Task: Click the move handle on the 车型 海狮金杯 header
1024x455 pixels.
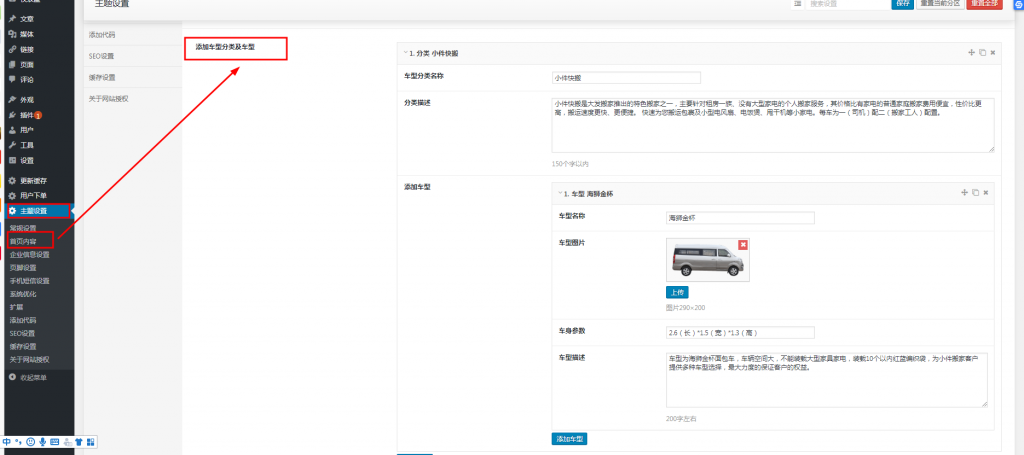Action: (964, 193)
